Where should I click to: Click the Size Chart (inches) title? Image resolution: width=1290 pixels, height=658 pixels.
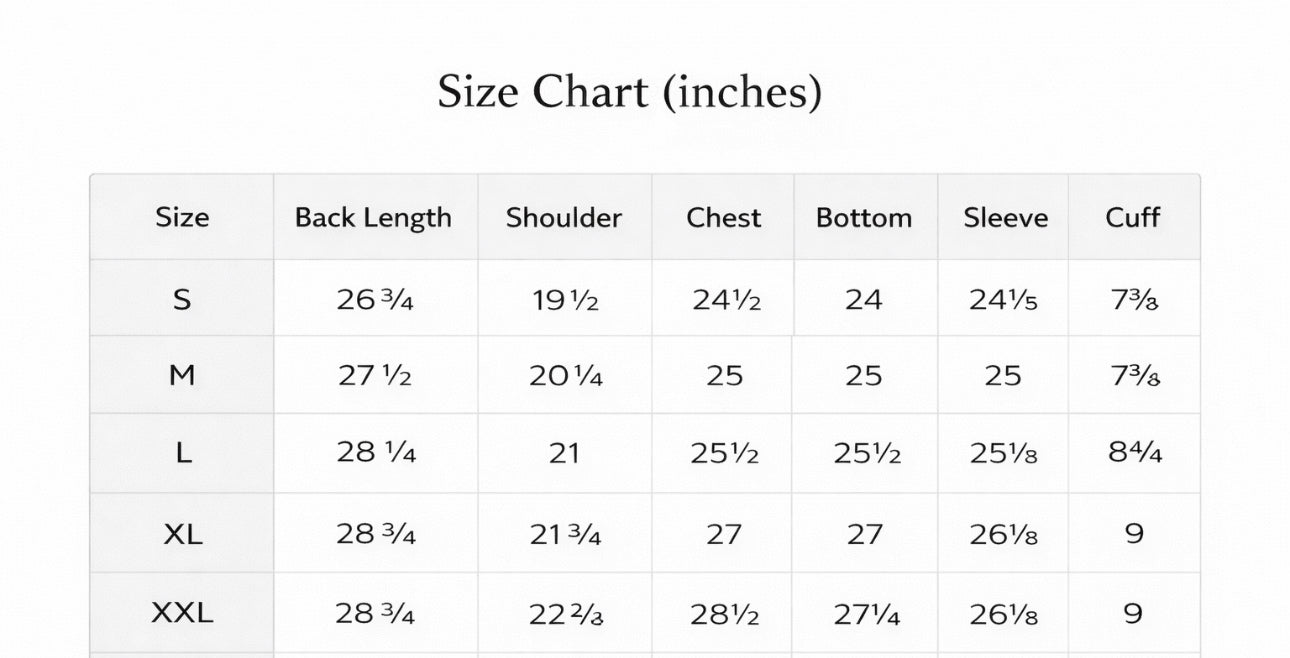pos(630,92)
